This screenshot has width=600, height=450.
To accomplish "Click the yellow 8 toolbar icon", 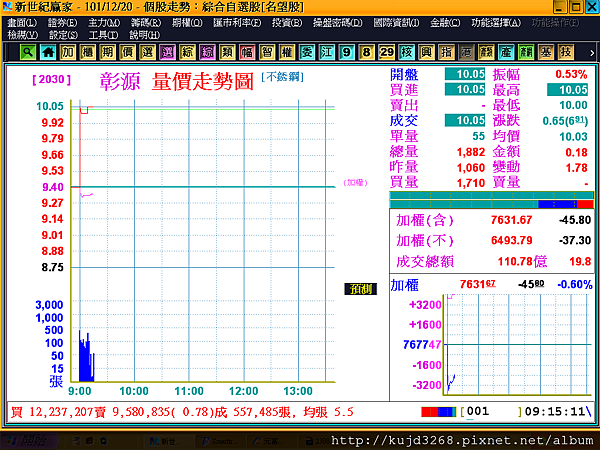I will pos(366,52).
